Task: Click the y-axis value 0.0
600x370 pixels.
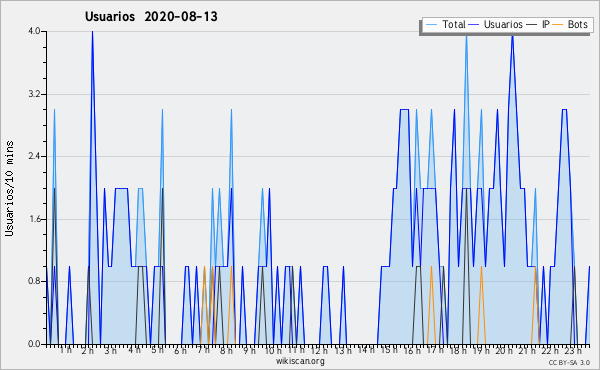Action: (x=34, y=344)
